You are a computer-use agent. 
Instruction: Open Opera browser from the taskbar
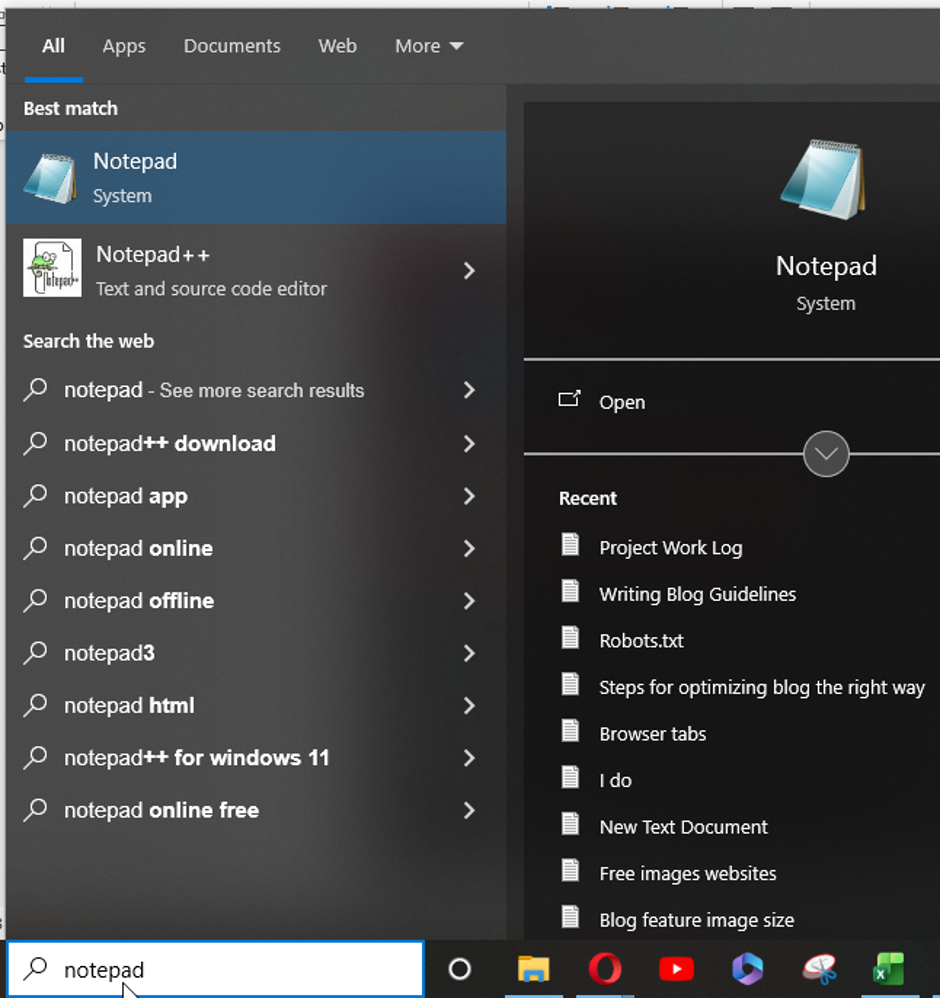[x=605, y=969]
